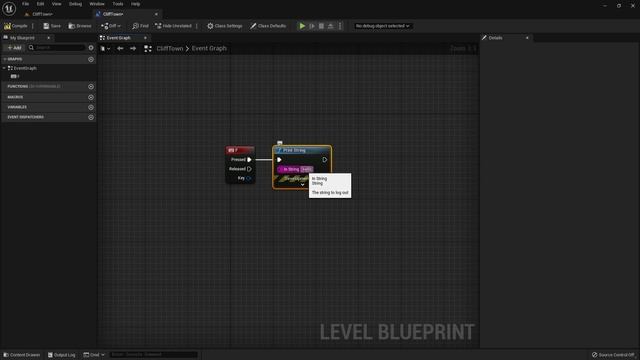The height and width of the screenshot is (360, 640).
Task: Expand the Macros section header
Action: pos(15,97)
